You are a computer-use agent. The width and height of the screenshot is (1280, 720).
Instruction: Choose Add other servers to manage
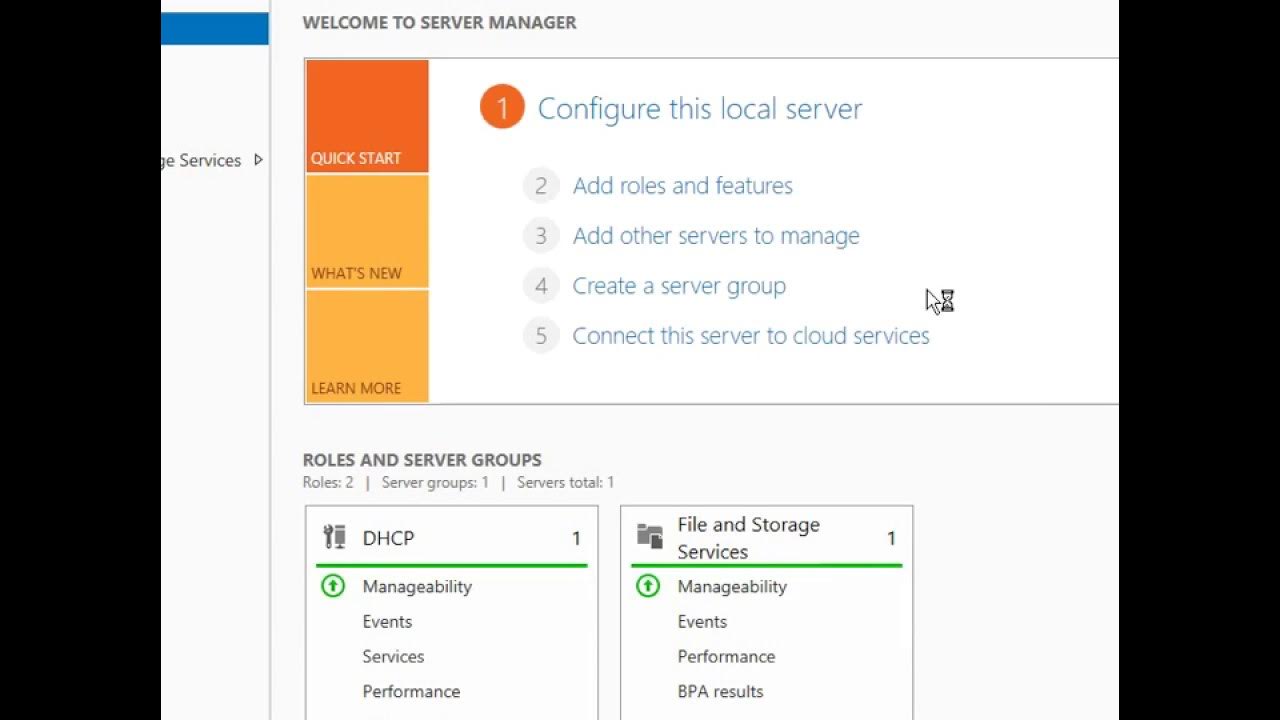point(716,236)
